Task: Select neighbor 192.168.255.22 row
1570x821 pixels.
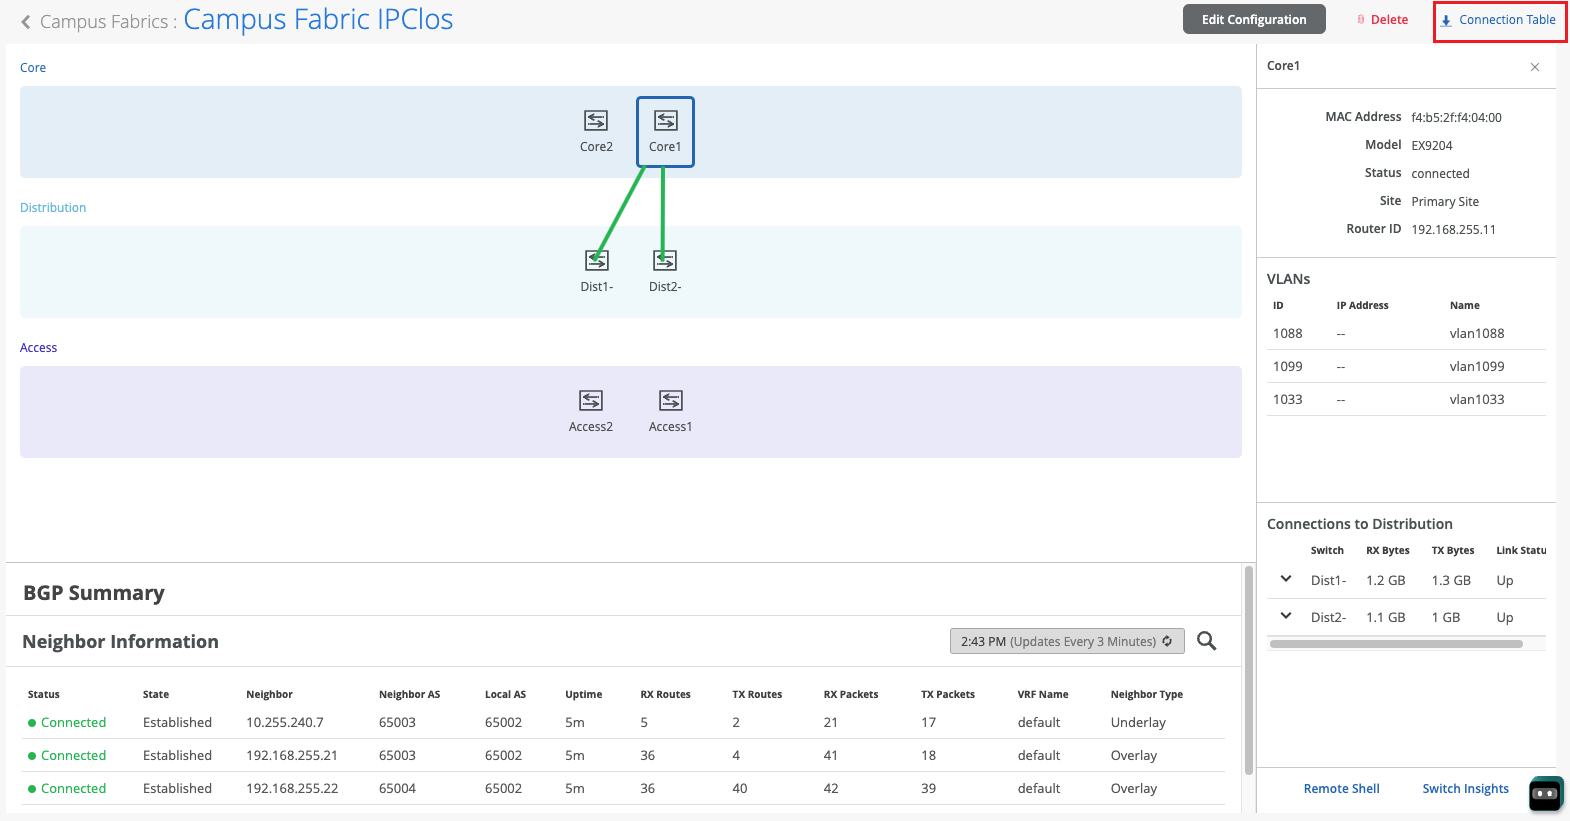Action: (624, 788)
